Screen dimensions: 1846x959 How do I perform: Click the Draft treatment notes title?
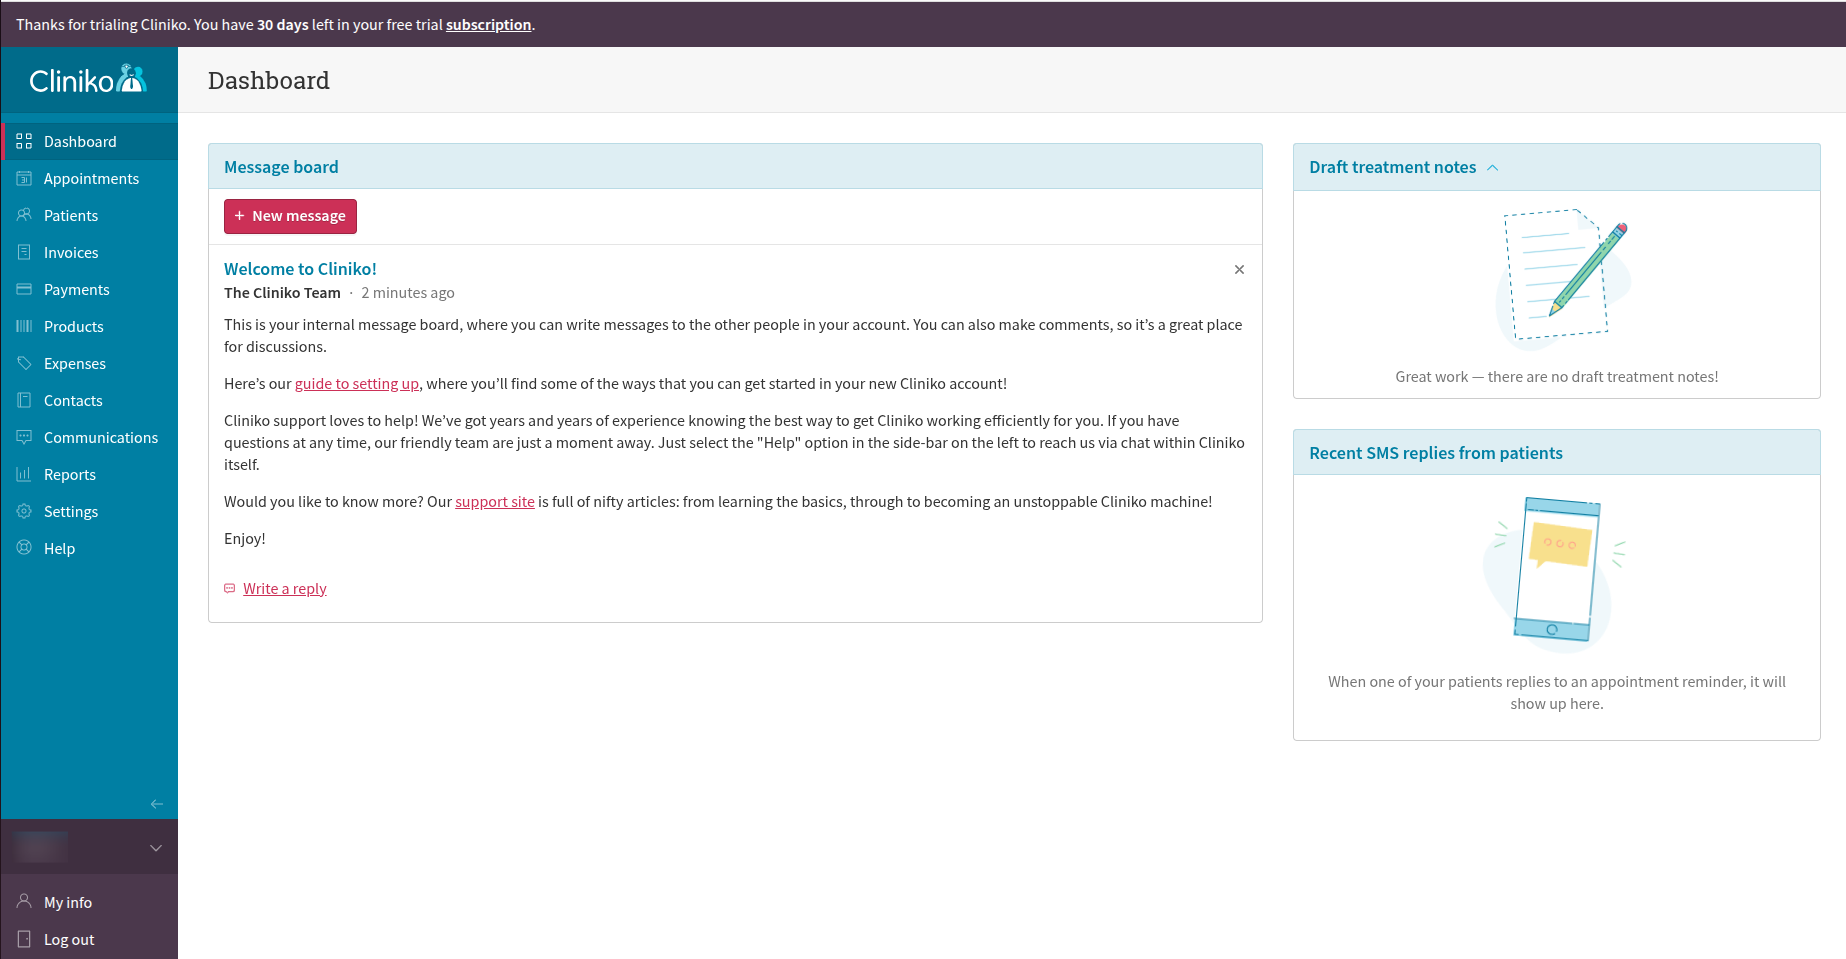1393,167
